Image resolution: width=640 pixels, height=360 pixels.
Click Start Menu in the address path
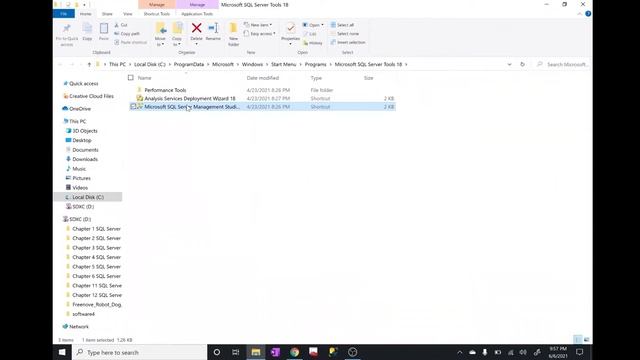pos(284,64)
